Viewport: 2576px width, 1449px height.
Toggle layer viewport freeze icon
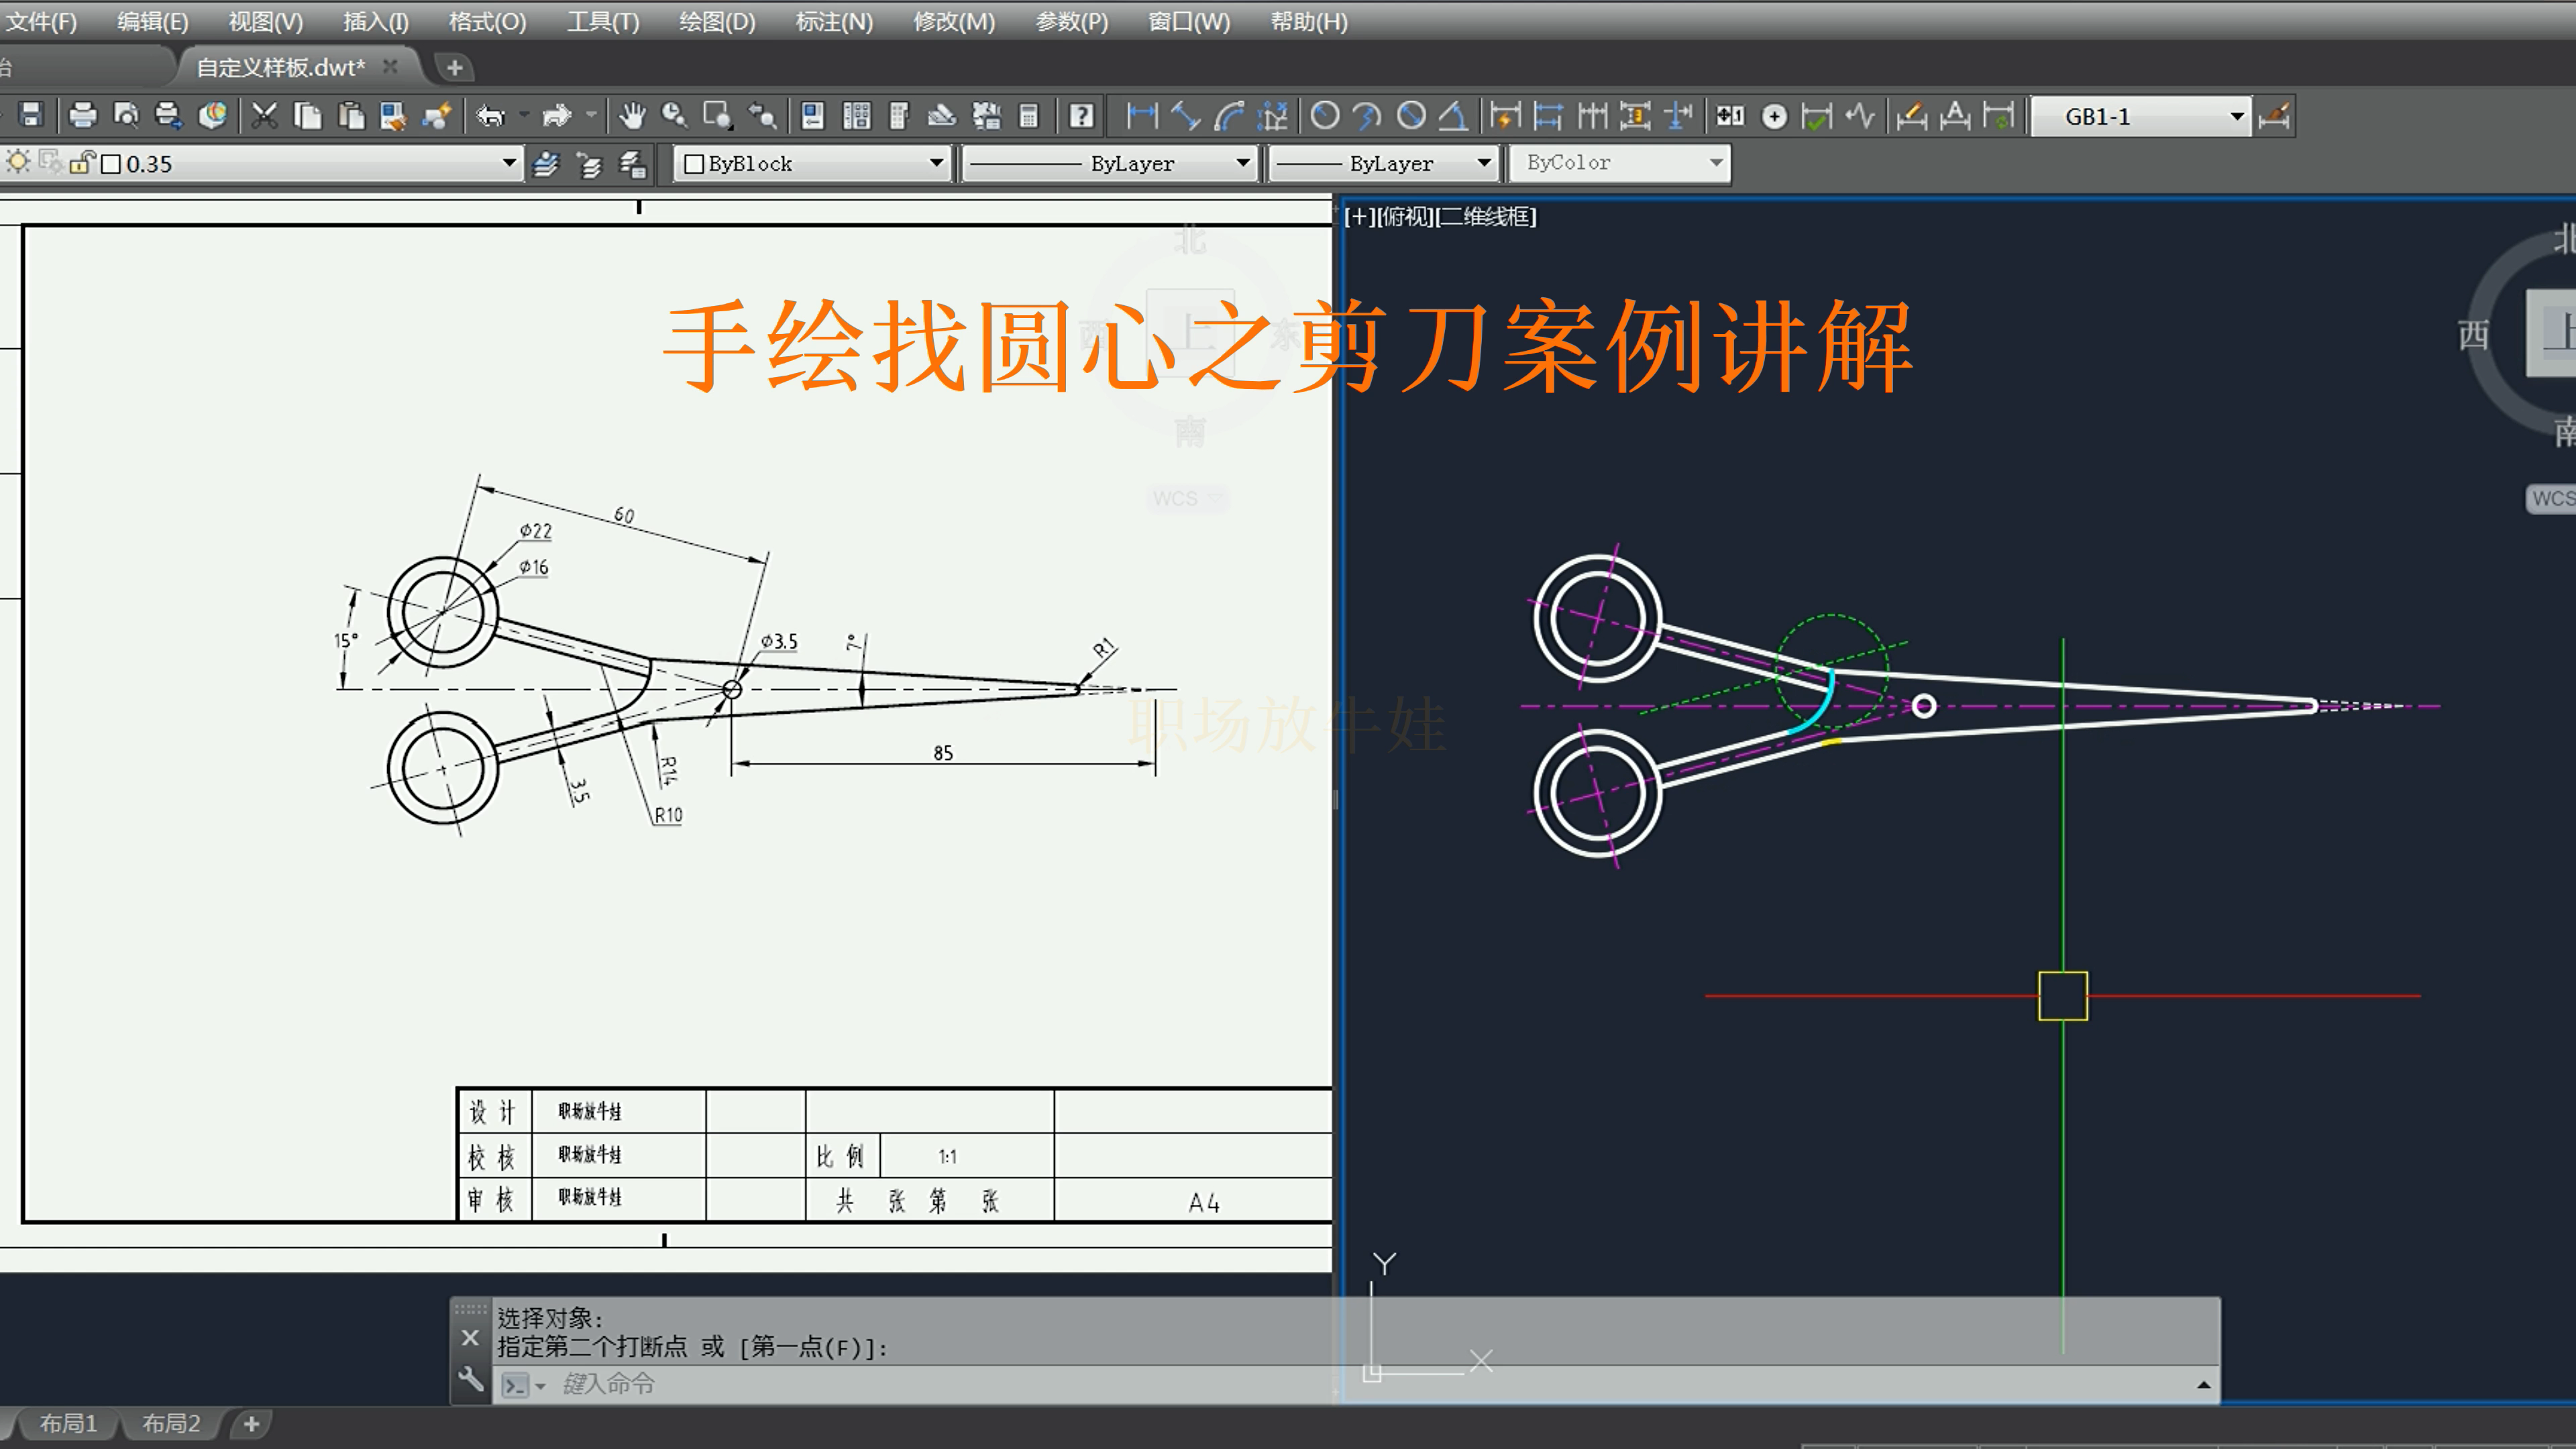click(x=50, y=161)
